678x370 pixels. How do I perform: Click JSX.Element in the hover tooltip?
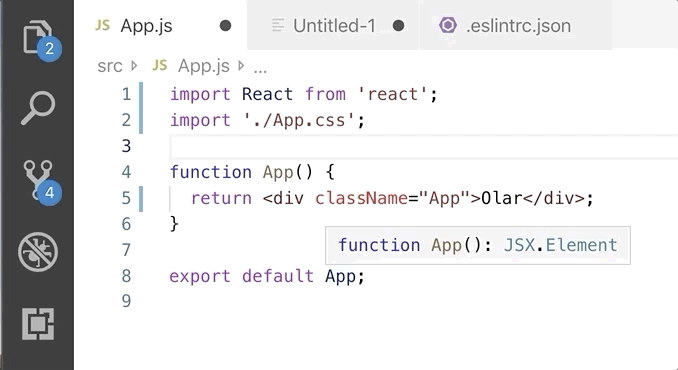pyautogui.click(x=560, y=245)
